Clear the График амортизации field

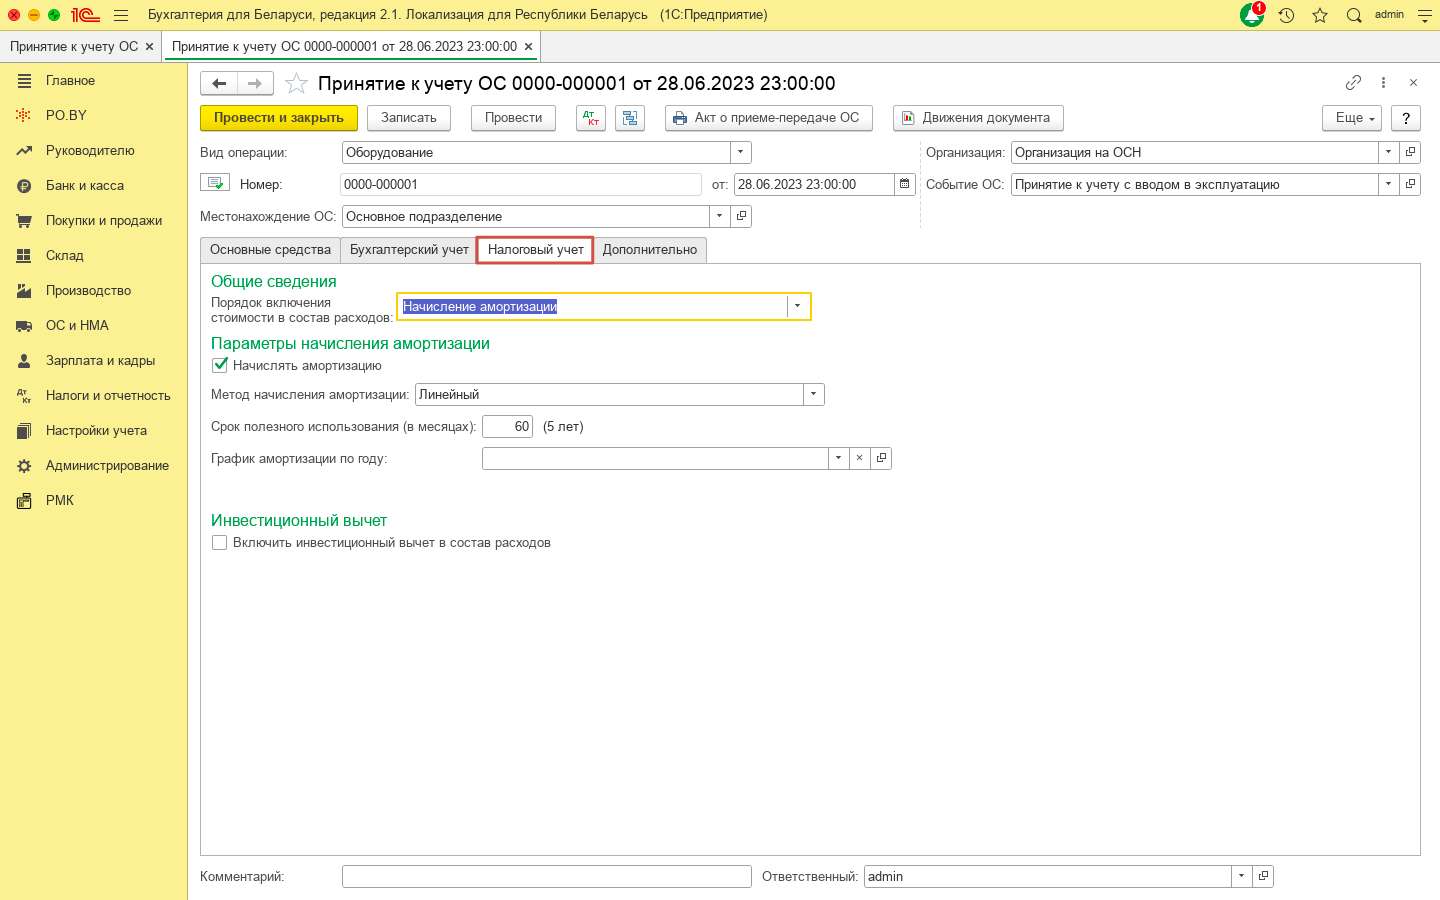[x=859, y=458]
